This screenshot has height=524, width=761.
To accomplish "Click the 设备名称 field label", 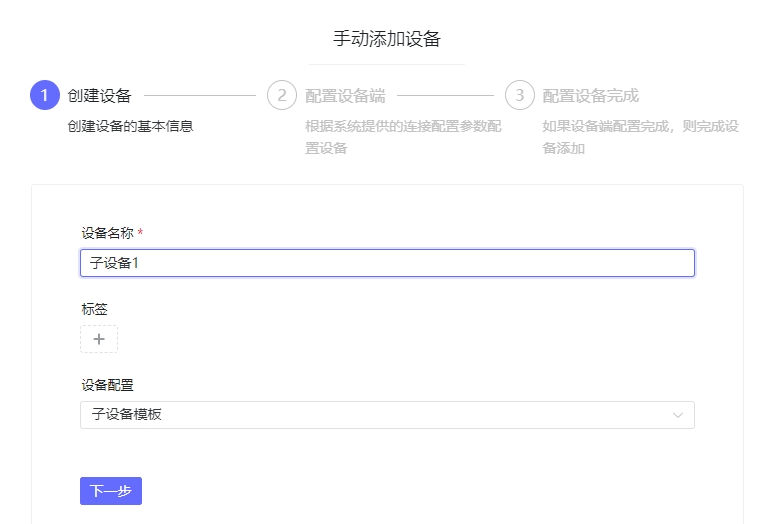I will [x=107, y=233].
